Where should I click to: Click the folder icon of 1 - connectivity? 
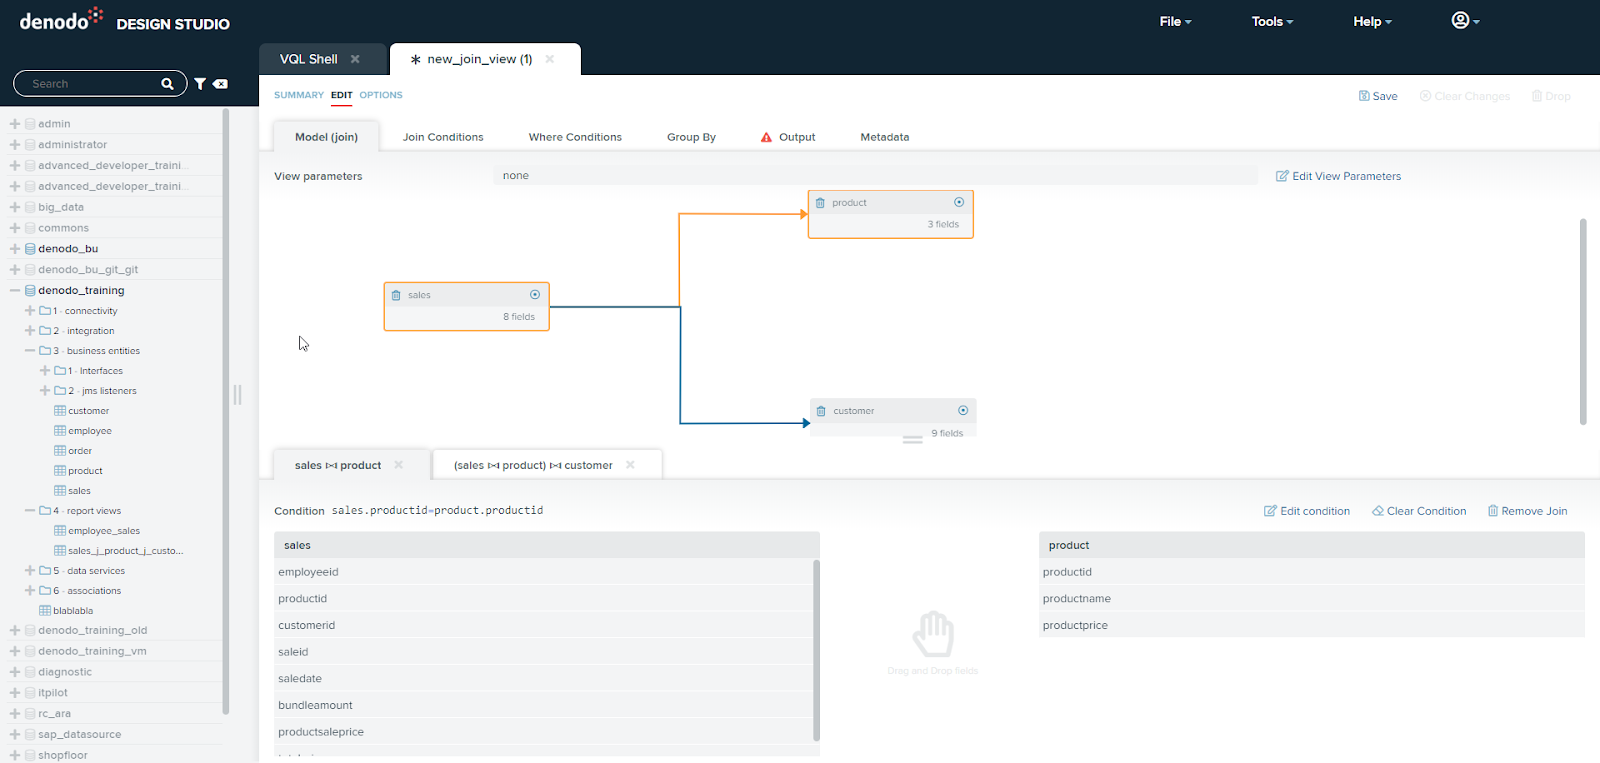(x=45, y=311)
